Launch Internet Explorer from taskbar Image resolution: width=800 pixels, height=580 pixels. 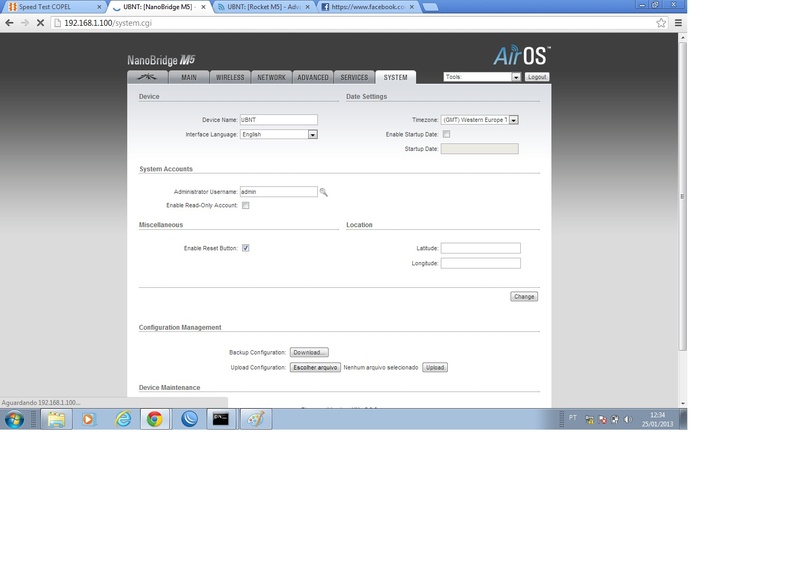[123, 419]
